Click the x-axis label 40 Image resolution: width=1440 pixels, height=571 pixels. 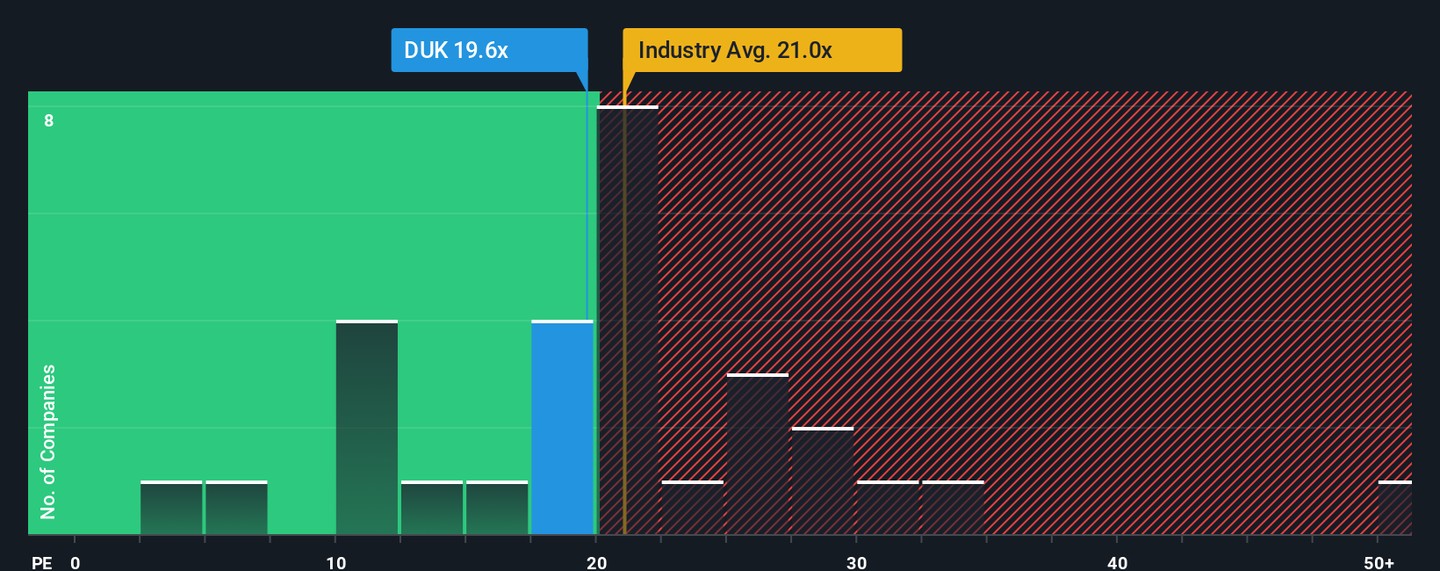coord(1117,562)
